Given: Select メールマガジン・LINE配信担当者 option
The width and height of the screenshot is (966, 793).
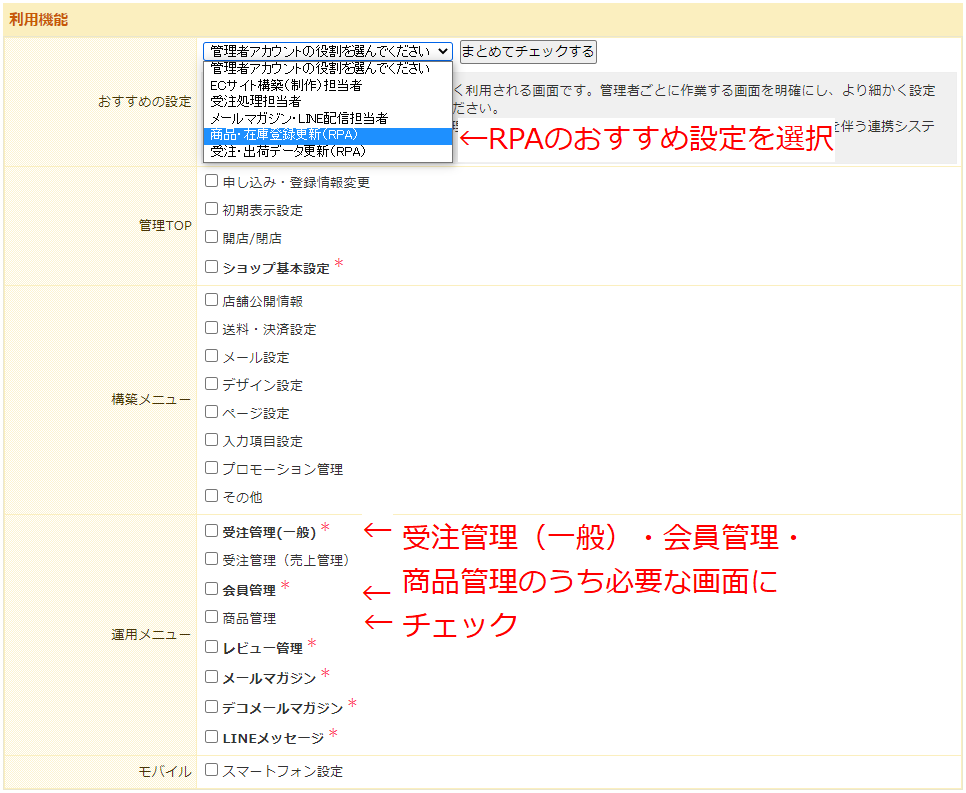Looking at the screenshot, I should point(299,118).
